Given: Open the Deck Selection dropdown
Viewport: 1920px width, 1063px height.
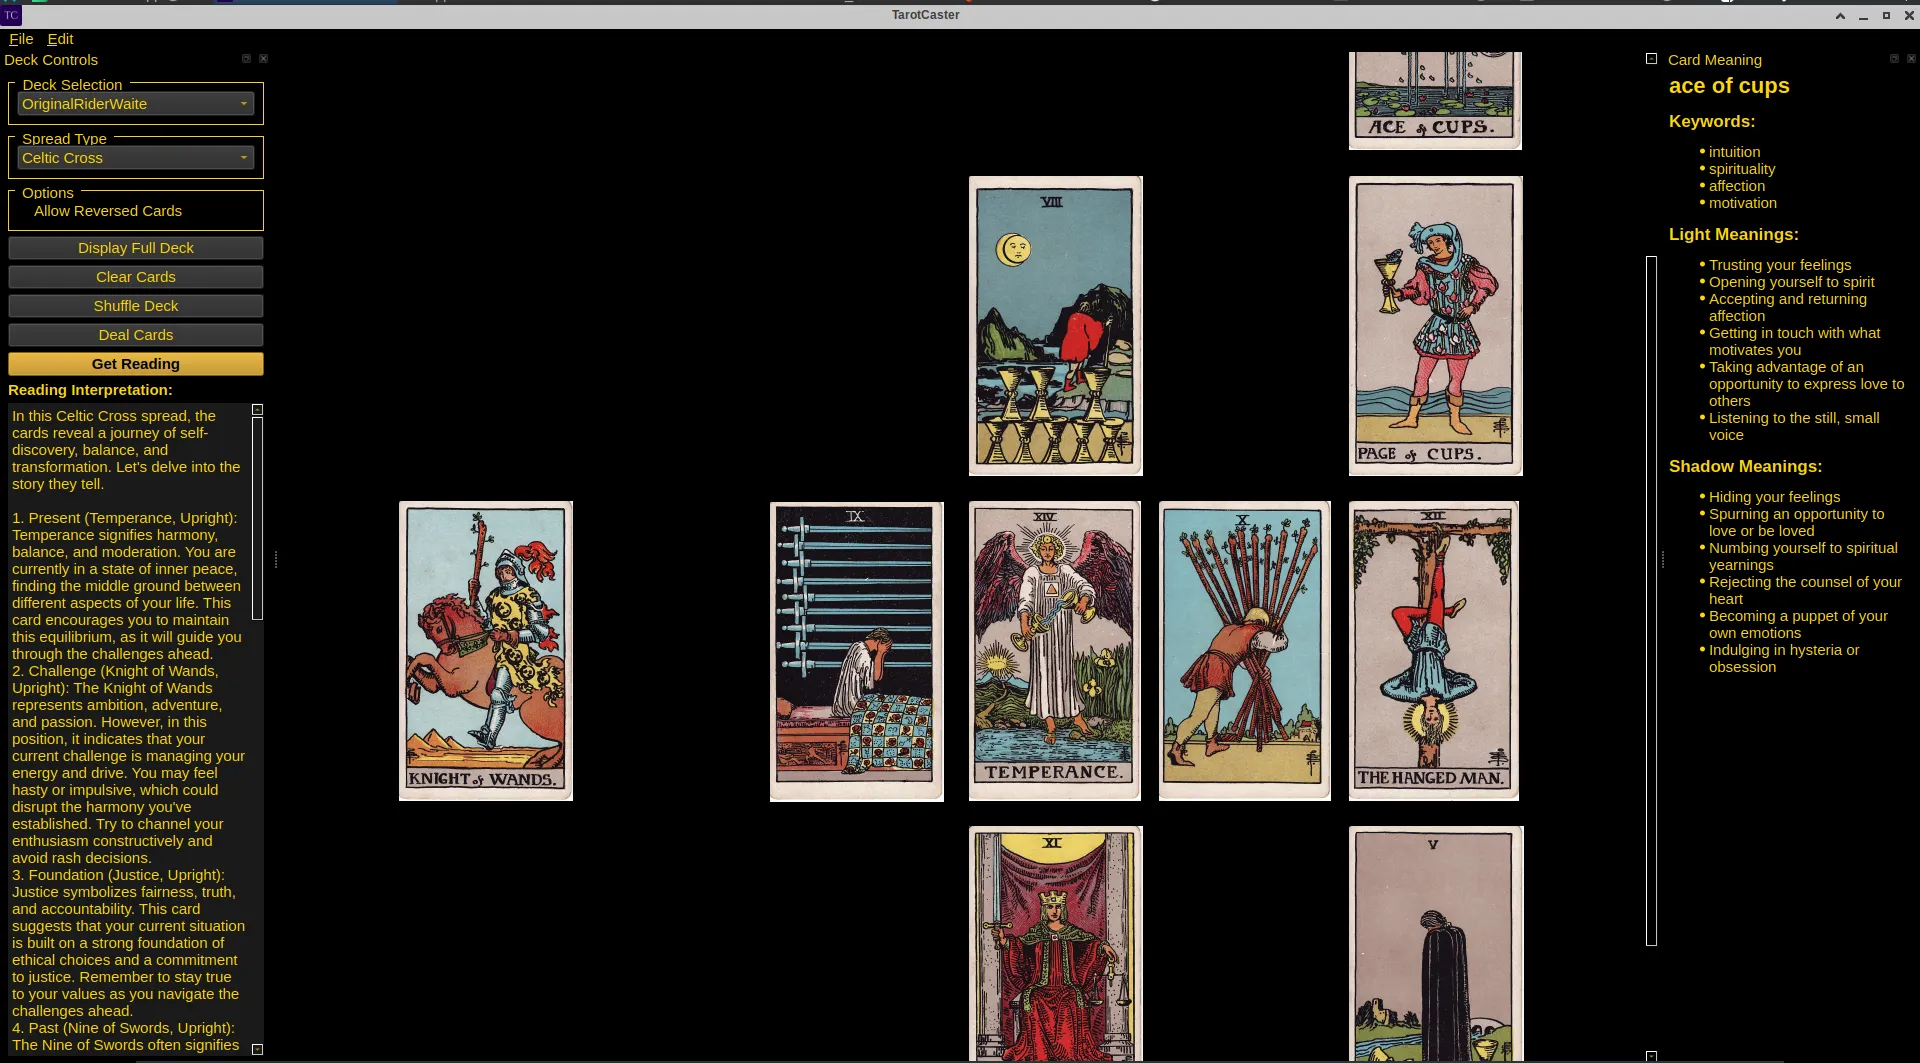Looking at the screenshot, I should [x=136, y=104].
